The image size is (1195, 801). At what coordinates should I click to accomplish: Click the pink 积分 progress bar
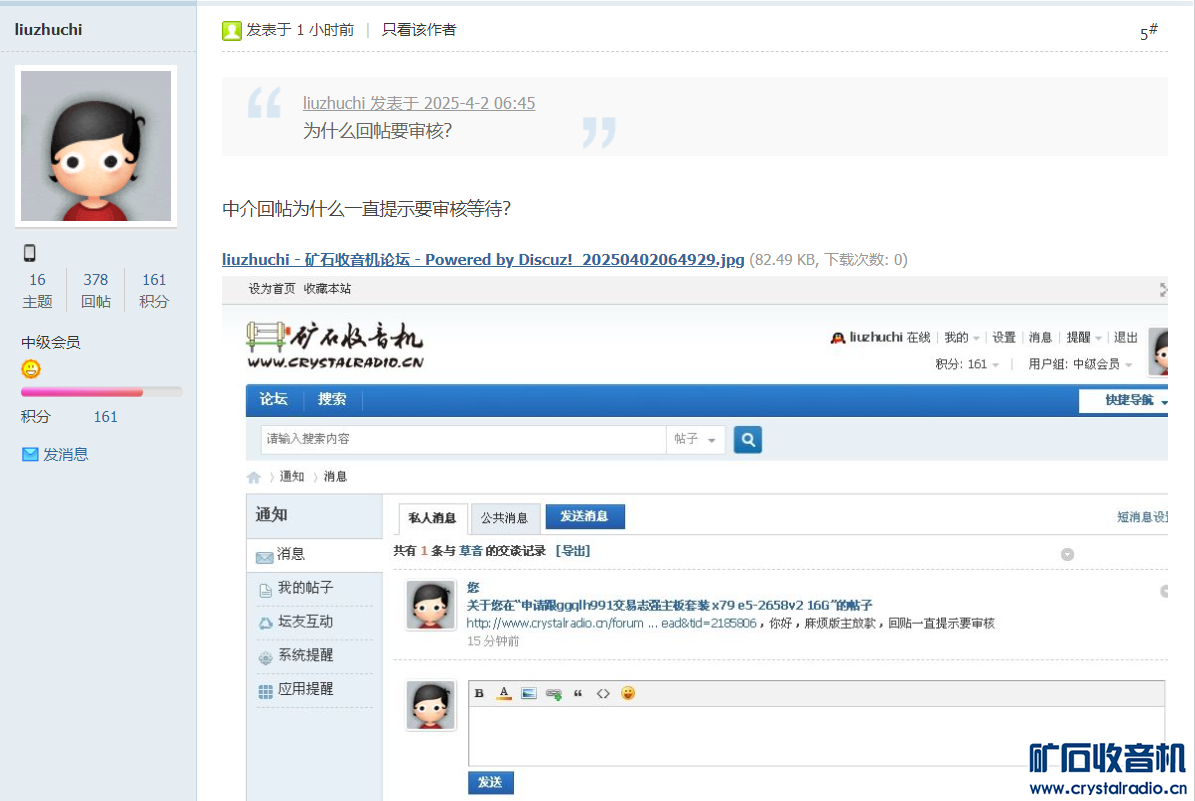pyautogui.click(x=101, y=392)
